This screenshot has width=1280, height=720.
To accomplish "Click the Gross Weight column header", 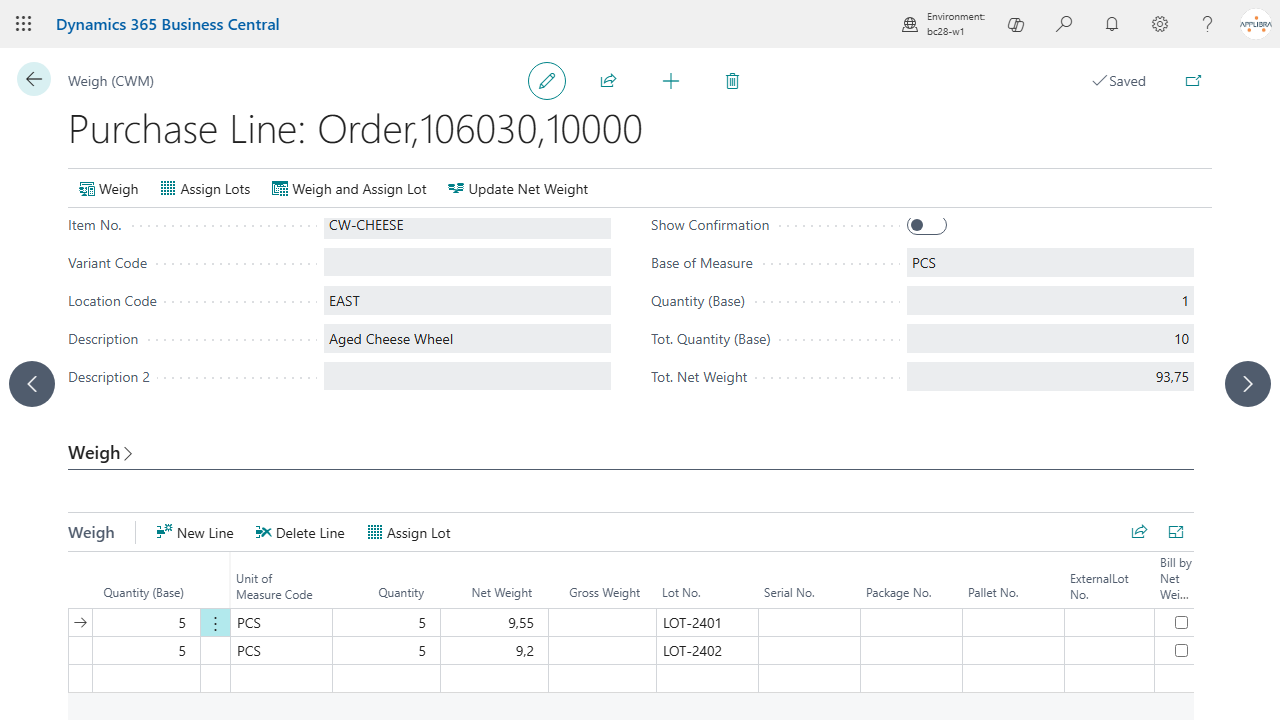I will [605, 593].
